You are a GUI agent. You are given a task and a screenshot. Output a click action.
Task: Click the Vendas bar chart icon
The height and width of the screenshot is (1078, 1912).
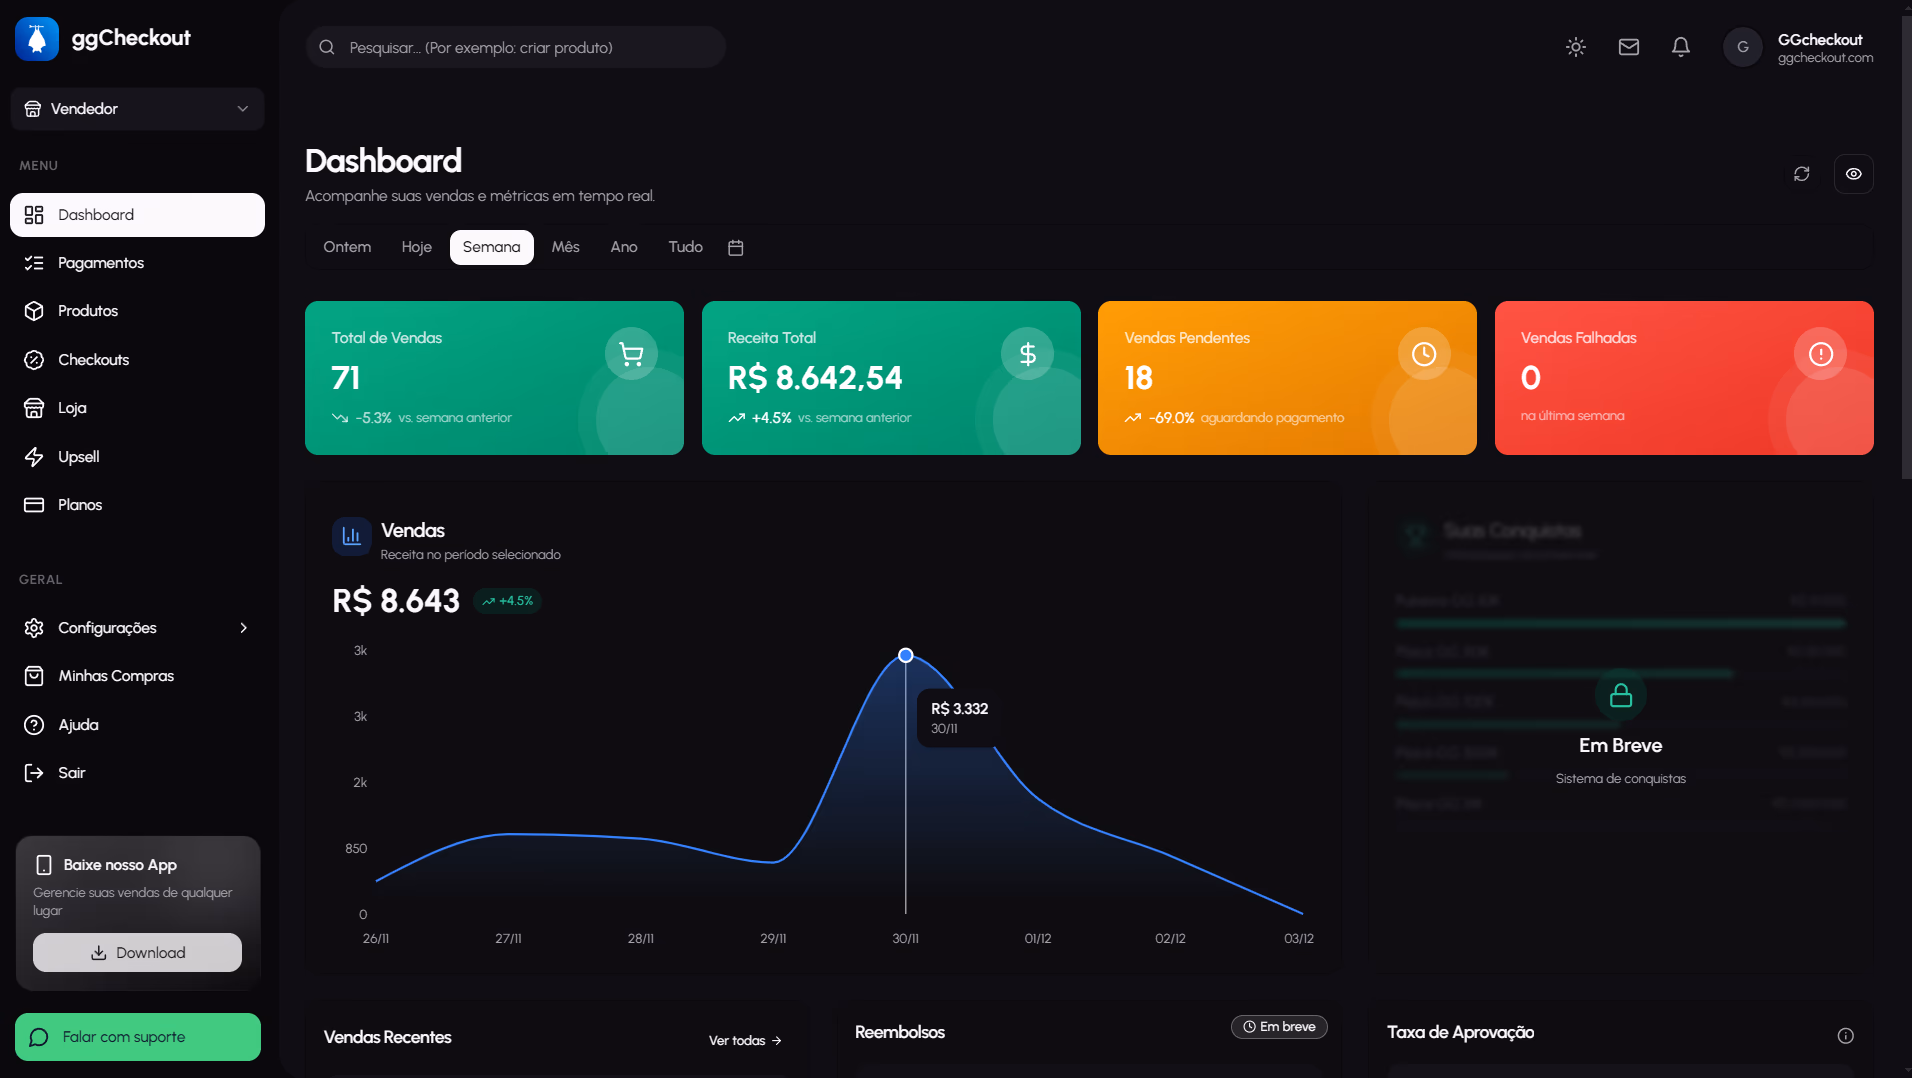point(352,537)
